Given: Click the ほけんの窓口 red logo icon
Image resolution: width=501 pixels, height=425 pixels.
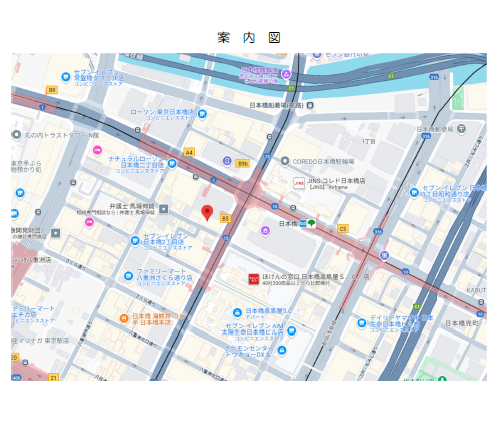Looking at the screenshot, I should click(x=254, y=279).
